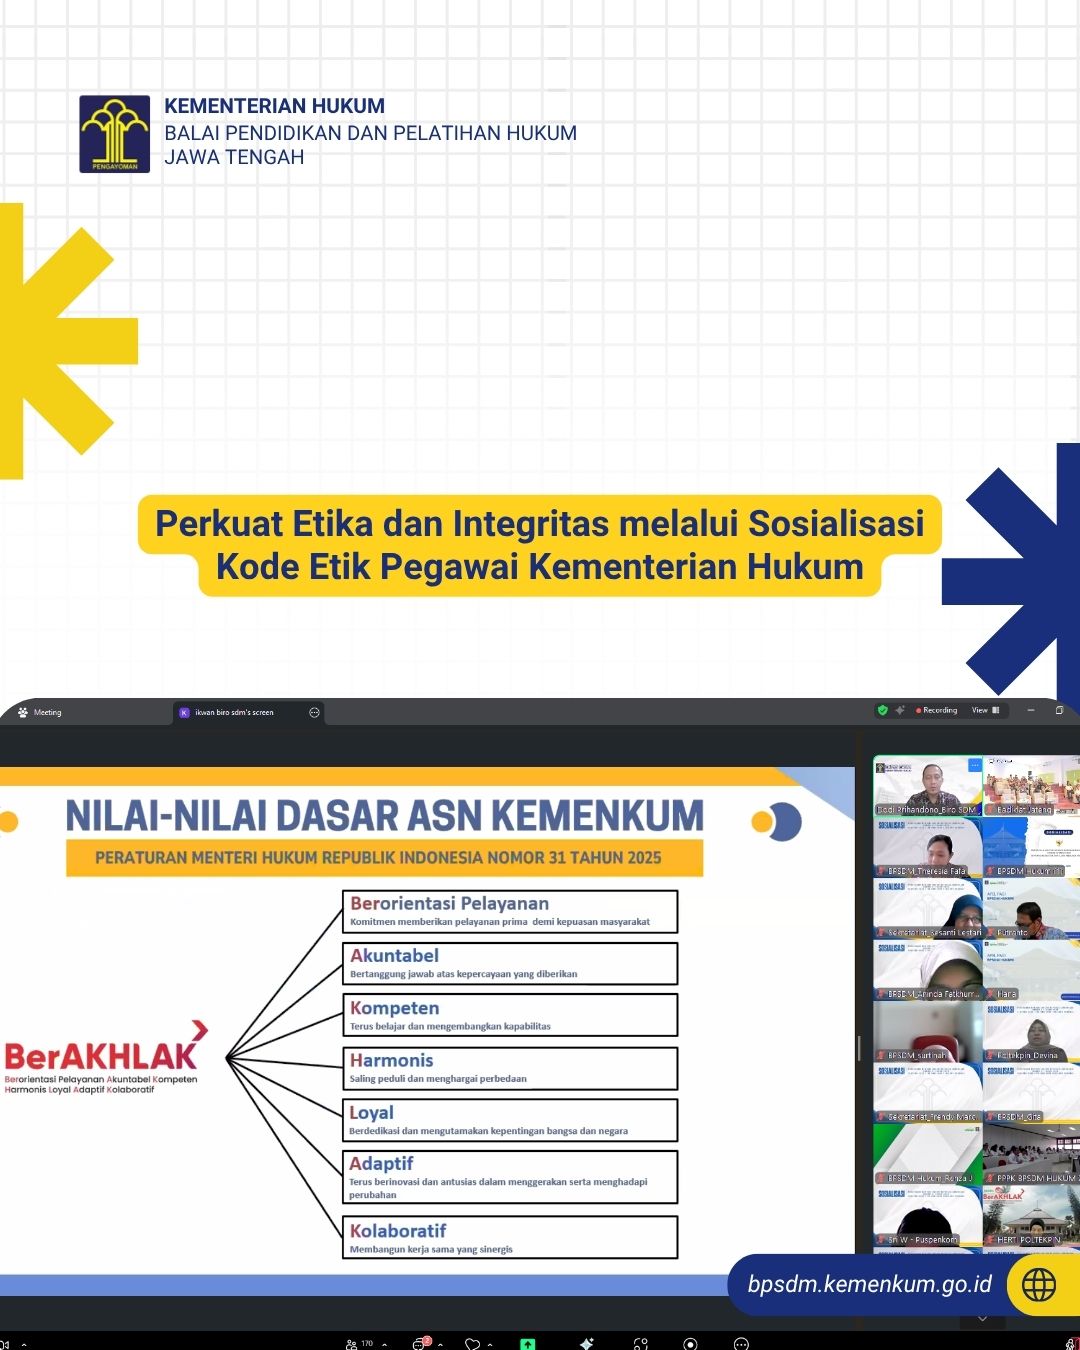
Task: Select Dodi Prihandono's video thumbnail
Action: coord(927,785)
